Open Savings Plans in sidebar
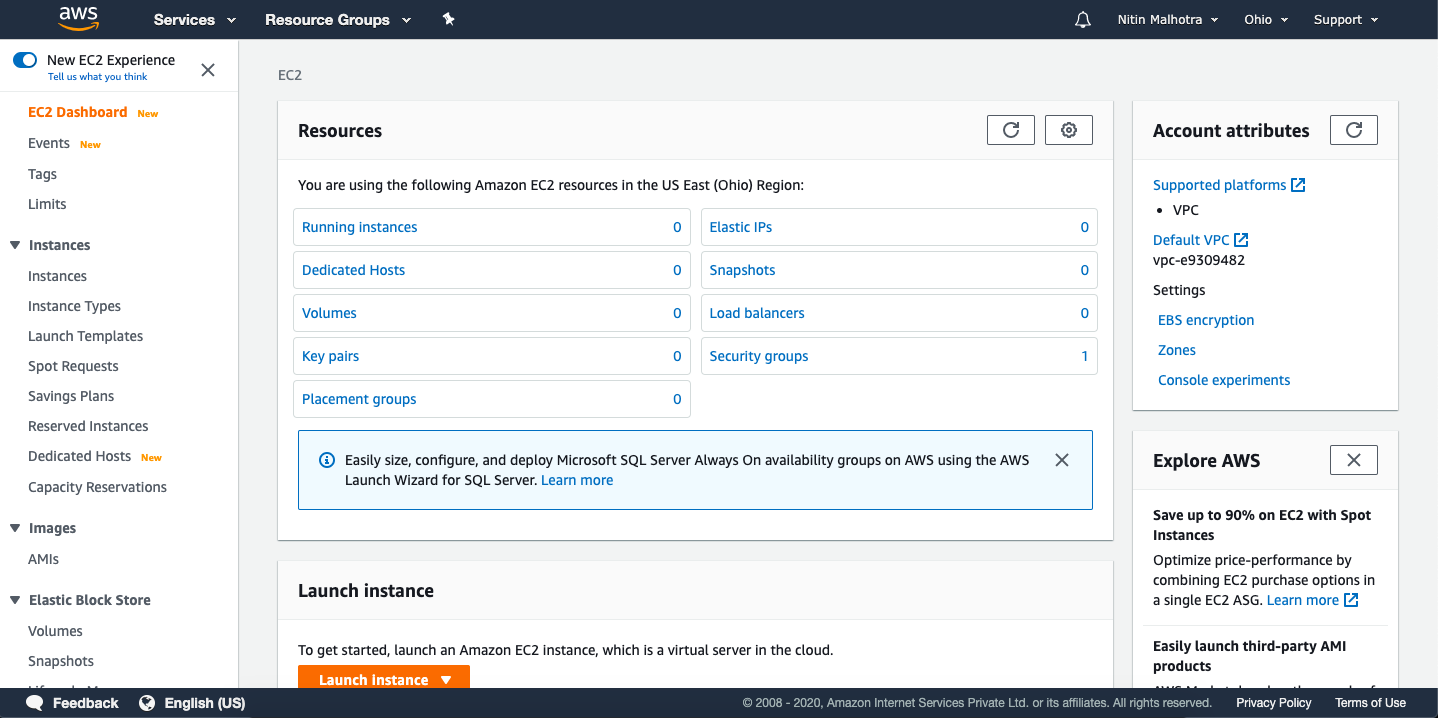Viewport: 1438px width, 718px height. click(71, 396)
